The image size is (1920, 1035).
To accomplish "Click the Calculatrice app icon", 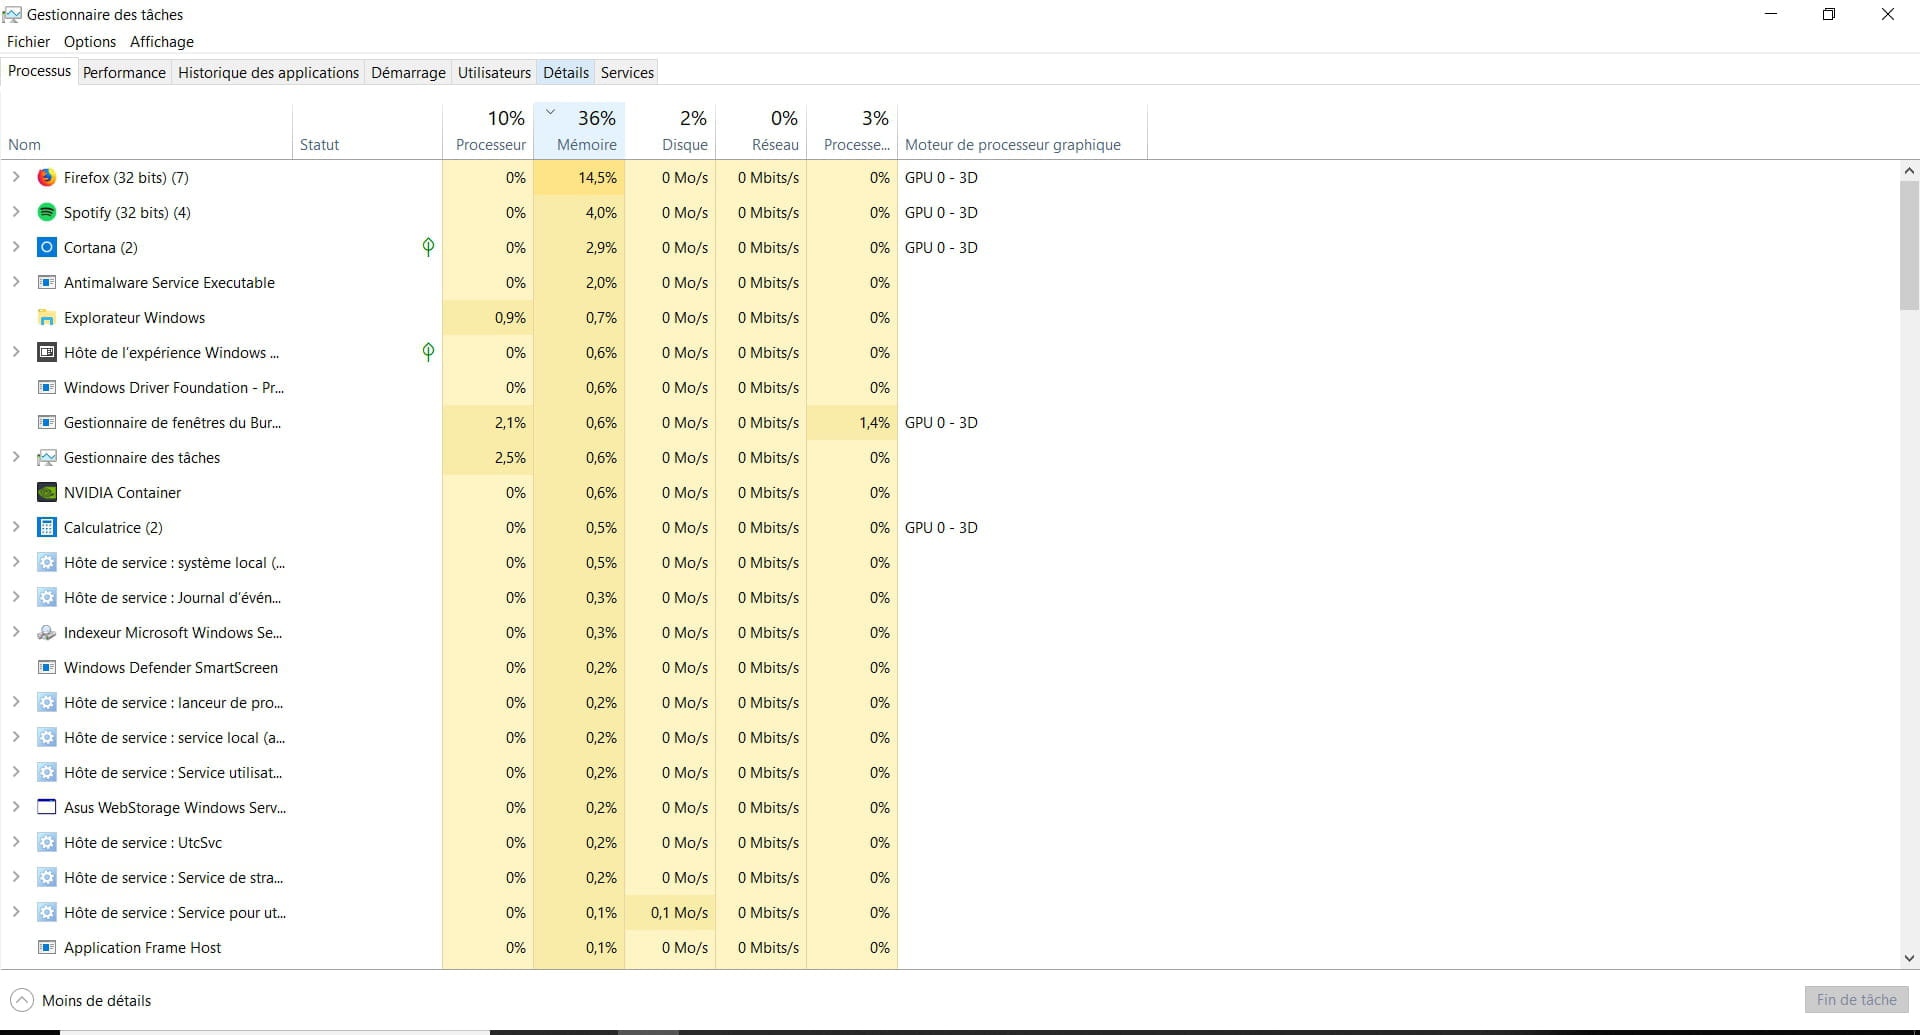I will (x=46, y=527).
